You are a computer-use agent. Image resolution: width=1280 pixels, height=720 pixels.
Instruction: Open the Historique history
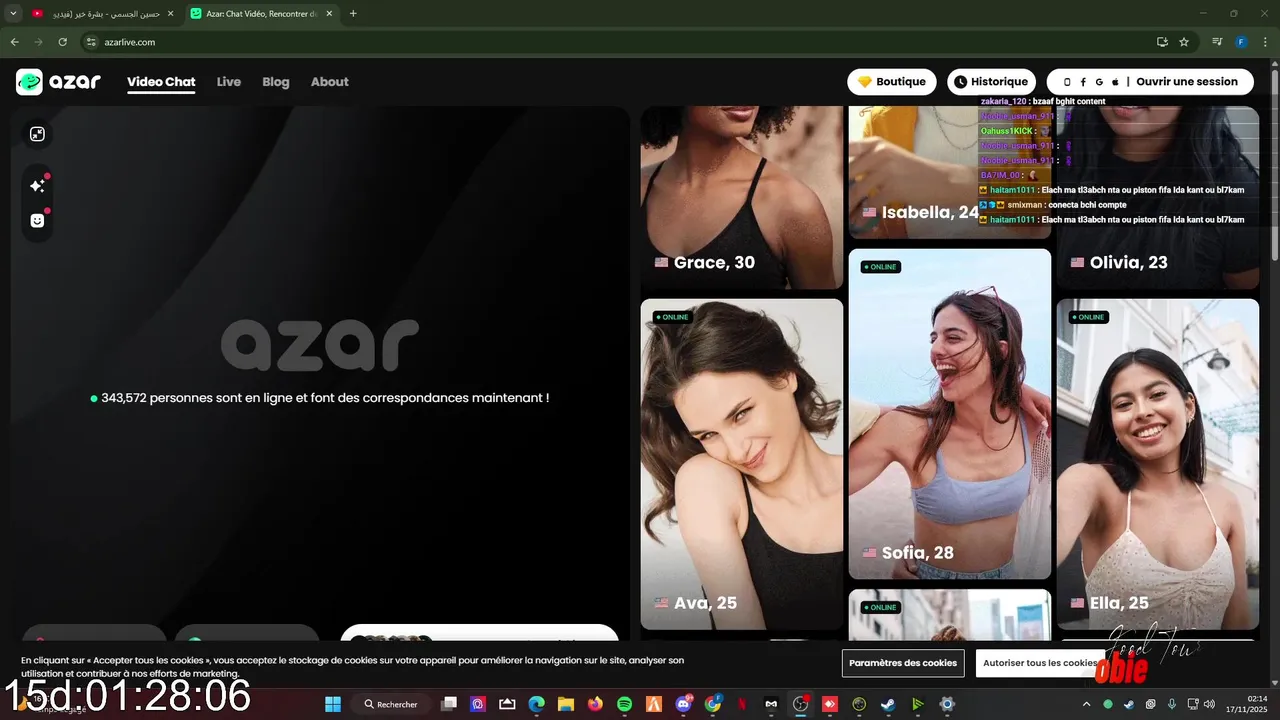[x=991, y=82]
